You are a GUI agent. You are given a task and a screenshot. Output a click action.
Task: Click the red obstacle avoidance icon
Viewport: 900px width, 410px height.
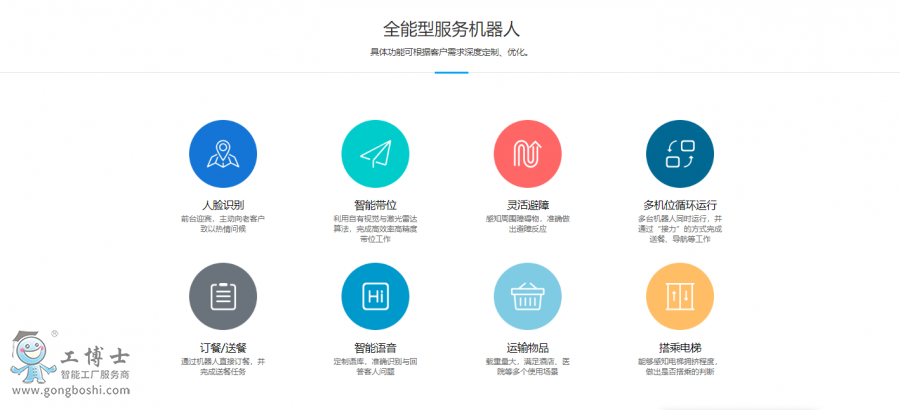click(527, 154)
